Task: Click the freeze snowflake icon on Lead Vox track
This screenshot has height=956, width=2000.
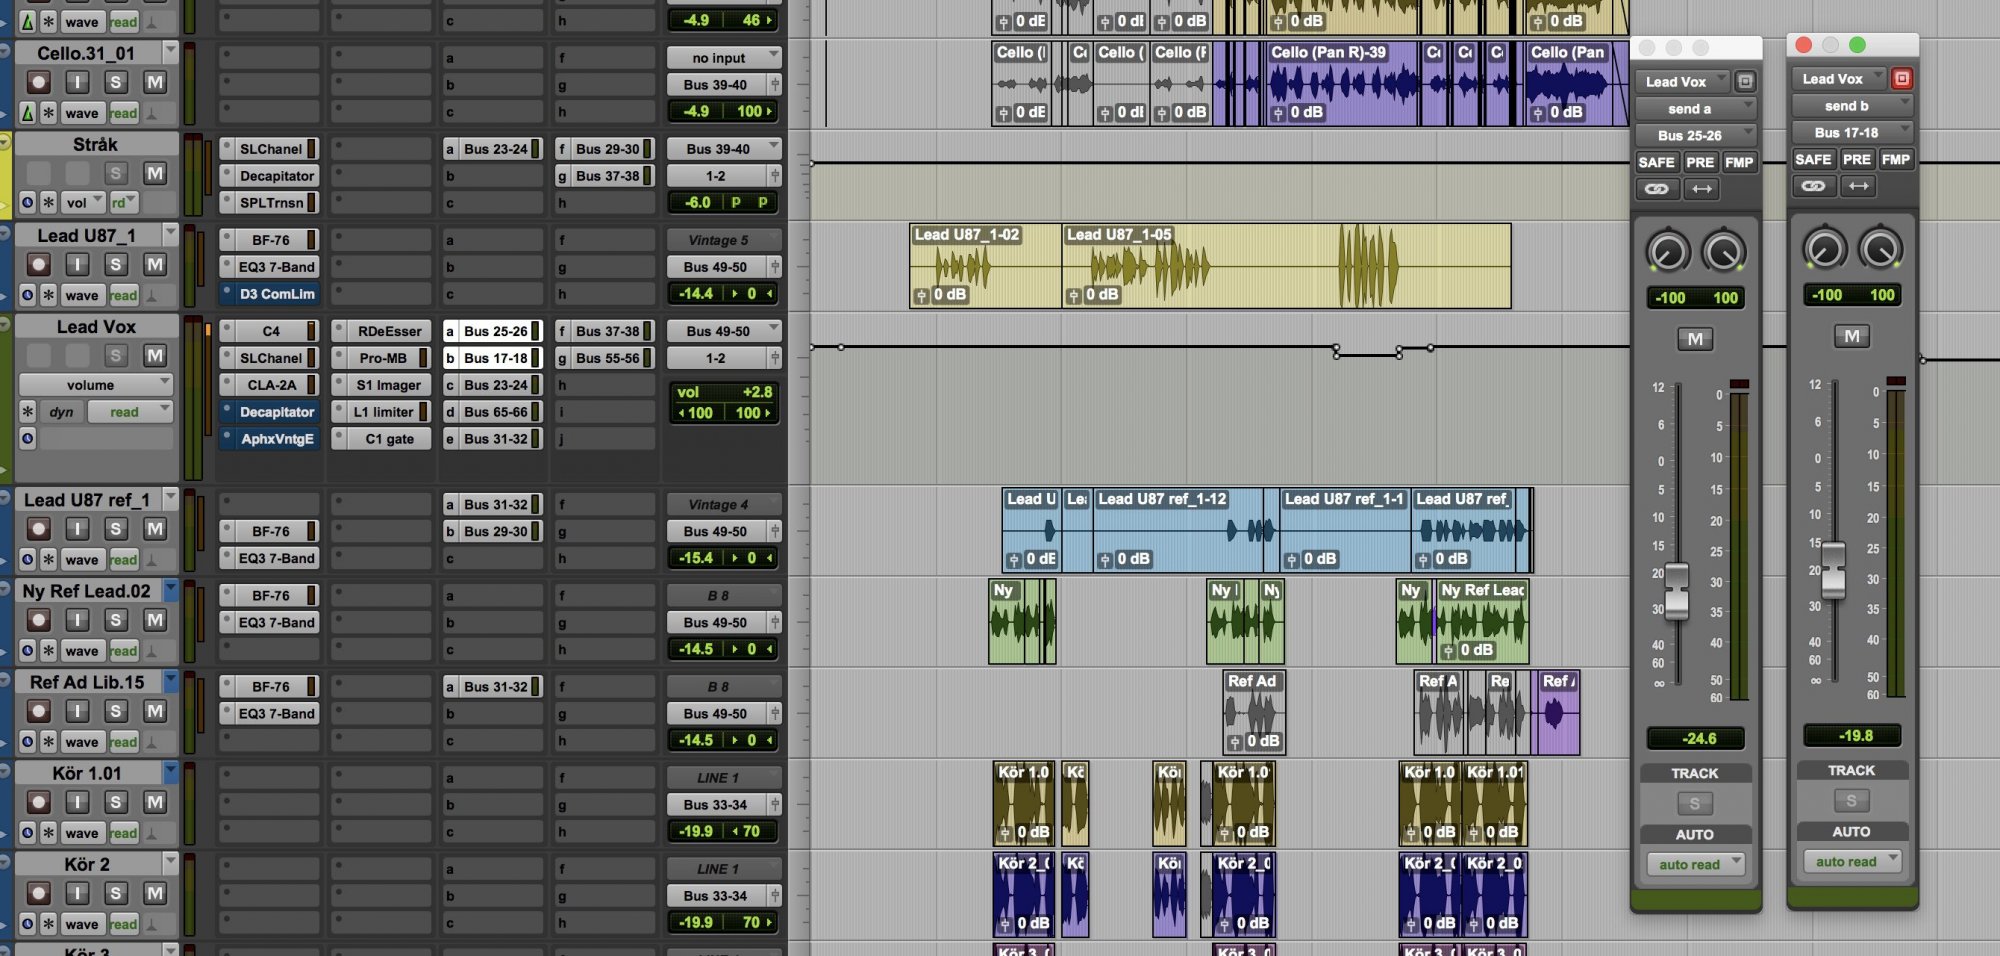Action: pyautogui.click(x=28, y=412)
